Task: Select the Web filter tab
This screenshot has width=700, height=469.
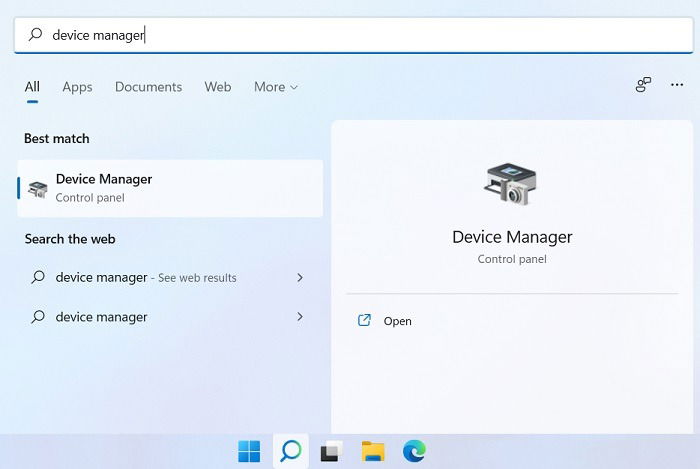Action: 218,87
